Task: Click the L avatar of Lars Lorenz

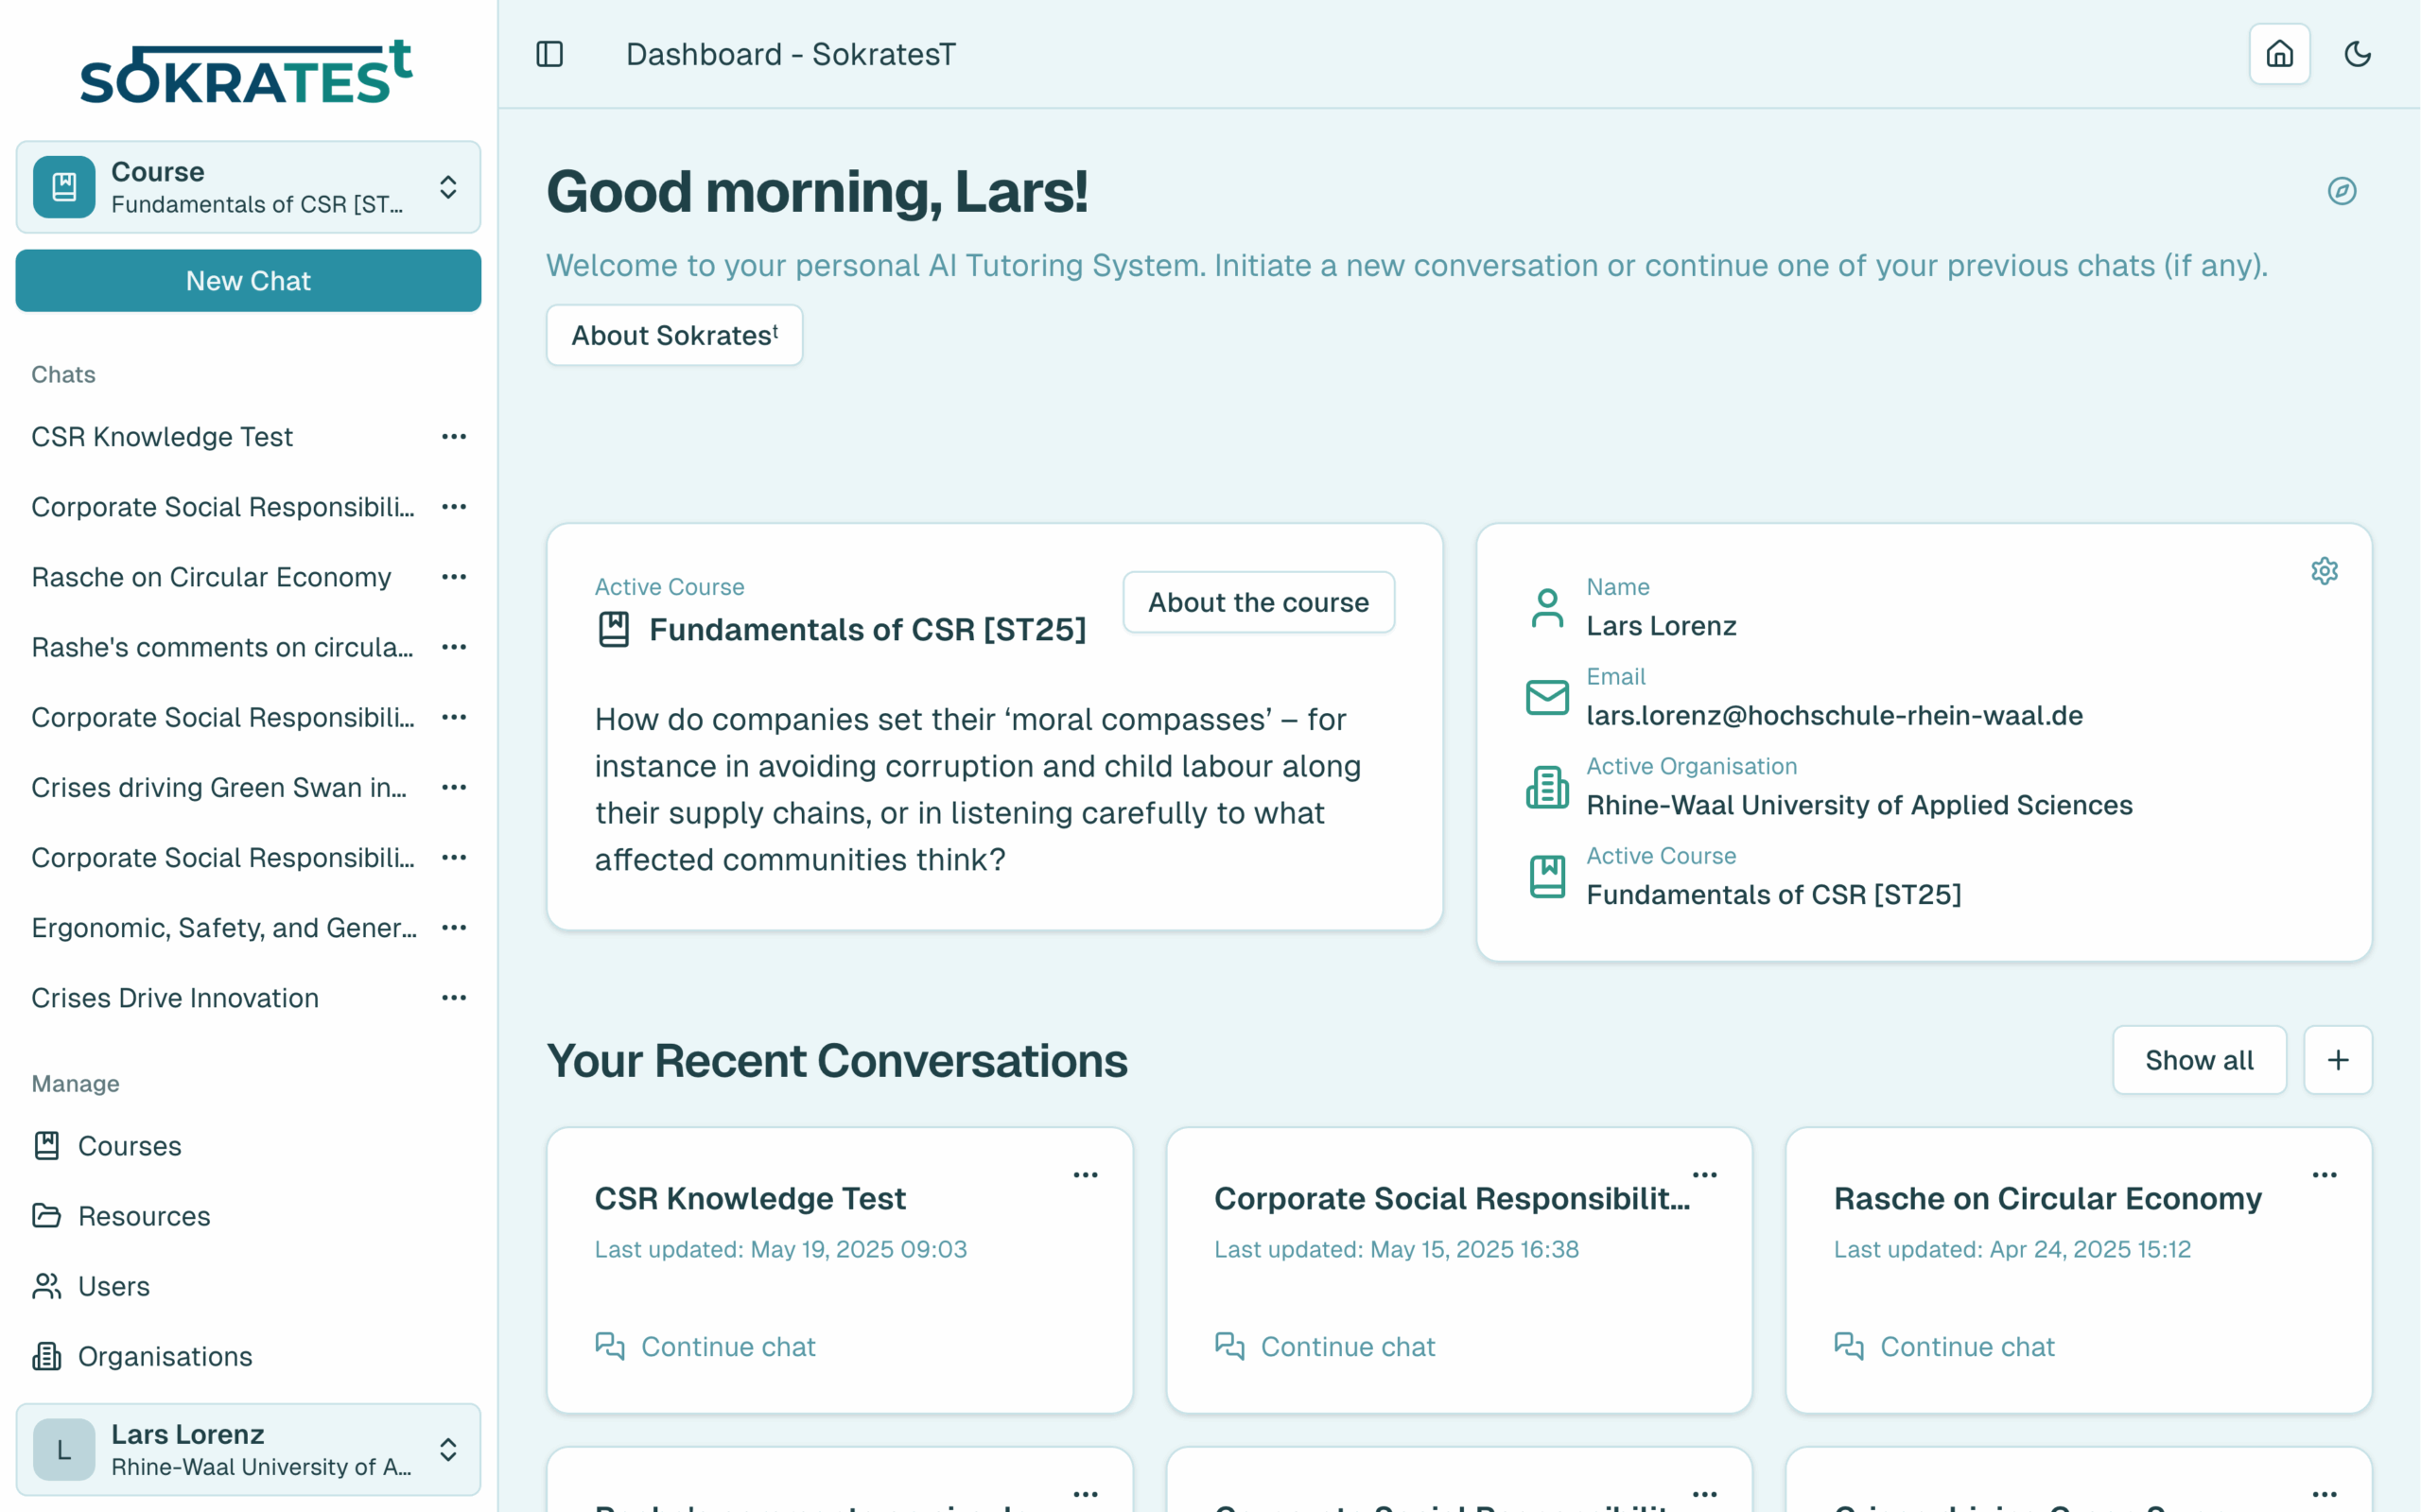Action: [64, 1450]
